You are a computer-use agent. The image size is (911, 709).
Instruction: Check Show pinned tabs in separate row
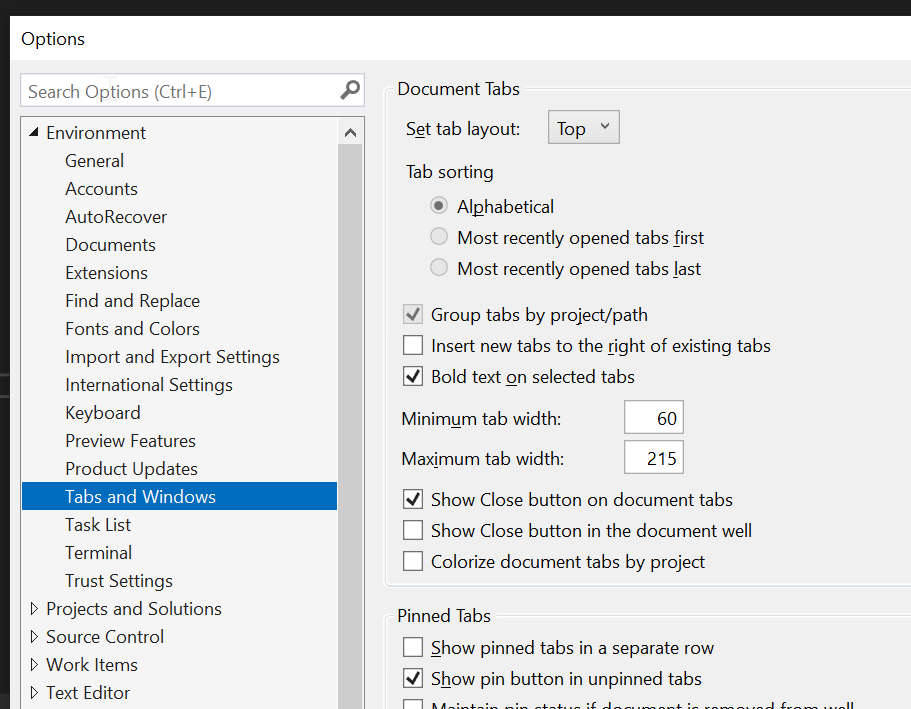point(413,648)
